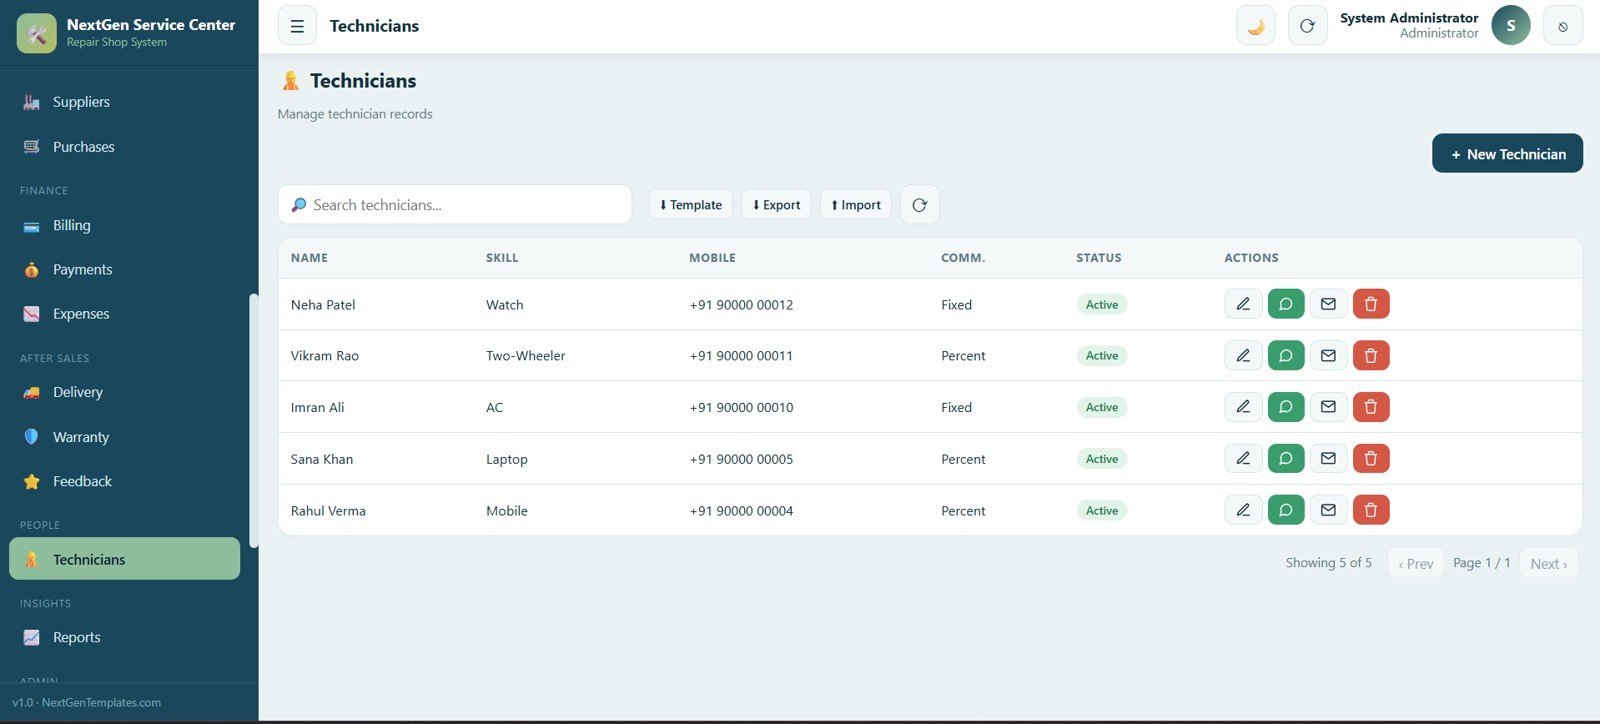Click Active status badge for Neha Patel
Screen dimensions: 1600x724
tap(1102, 304)
